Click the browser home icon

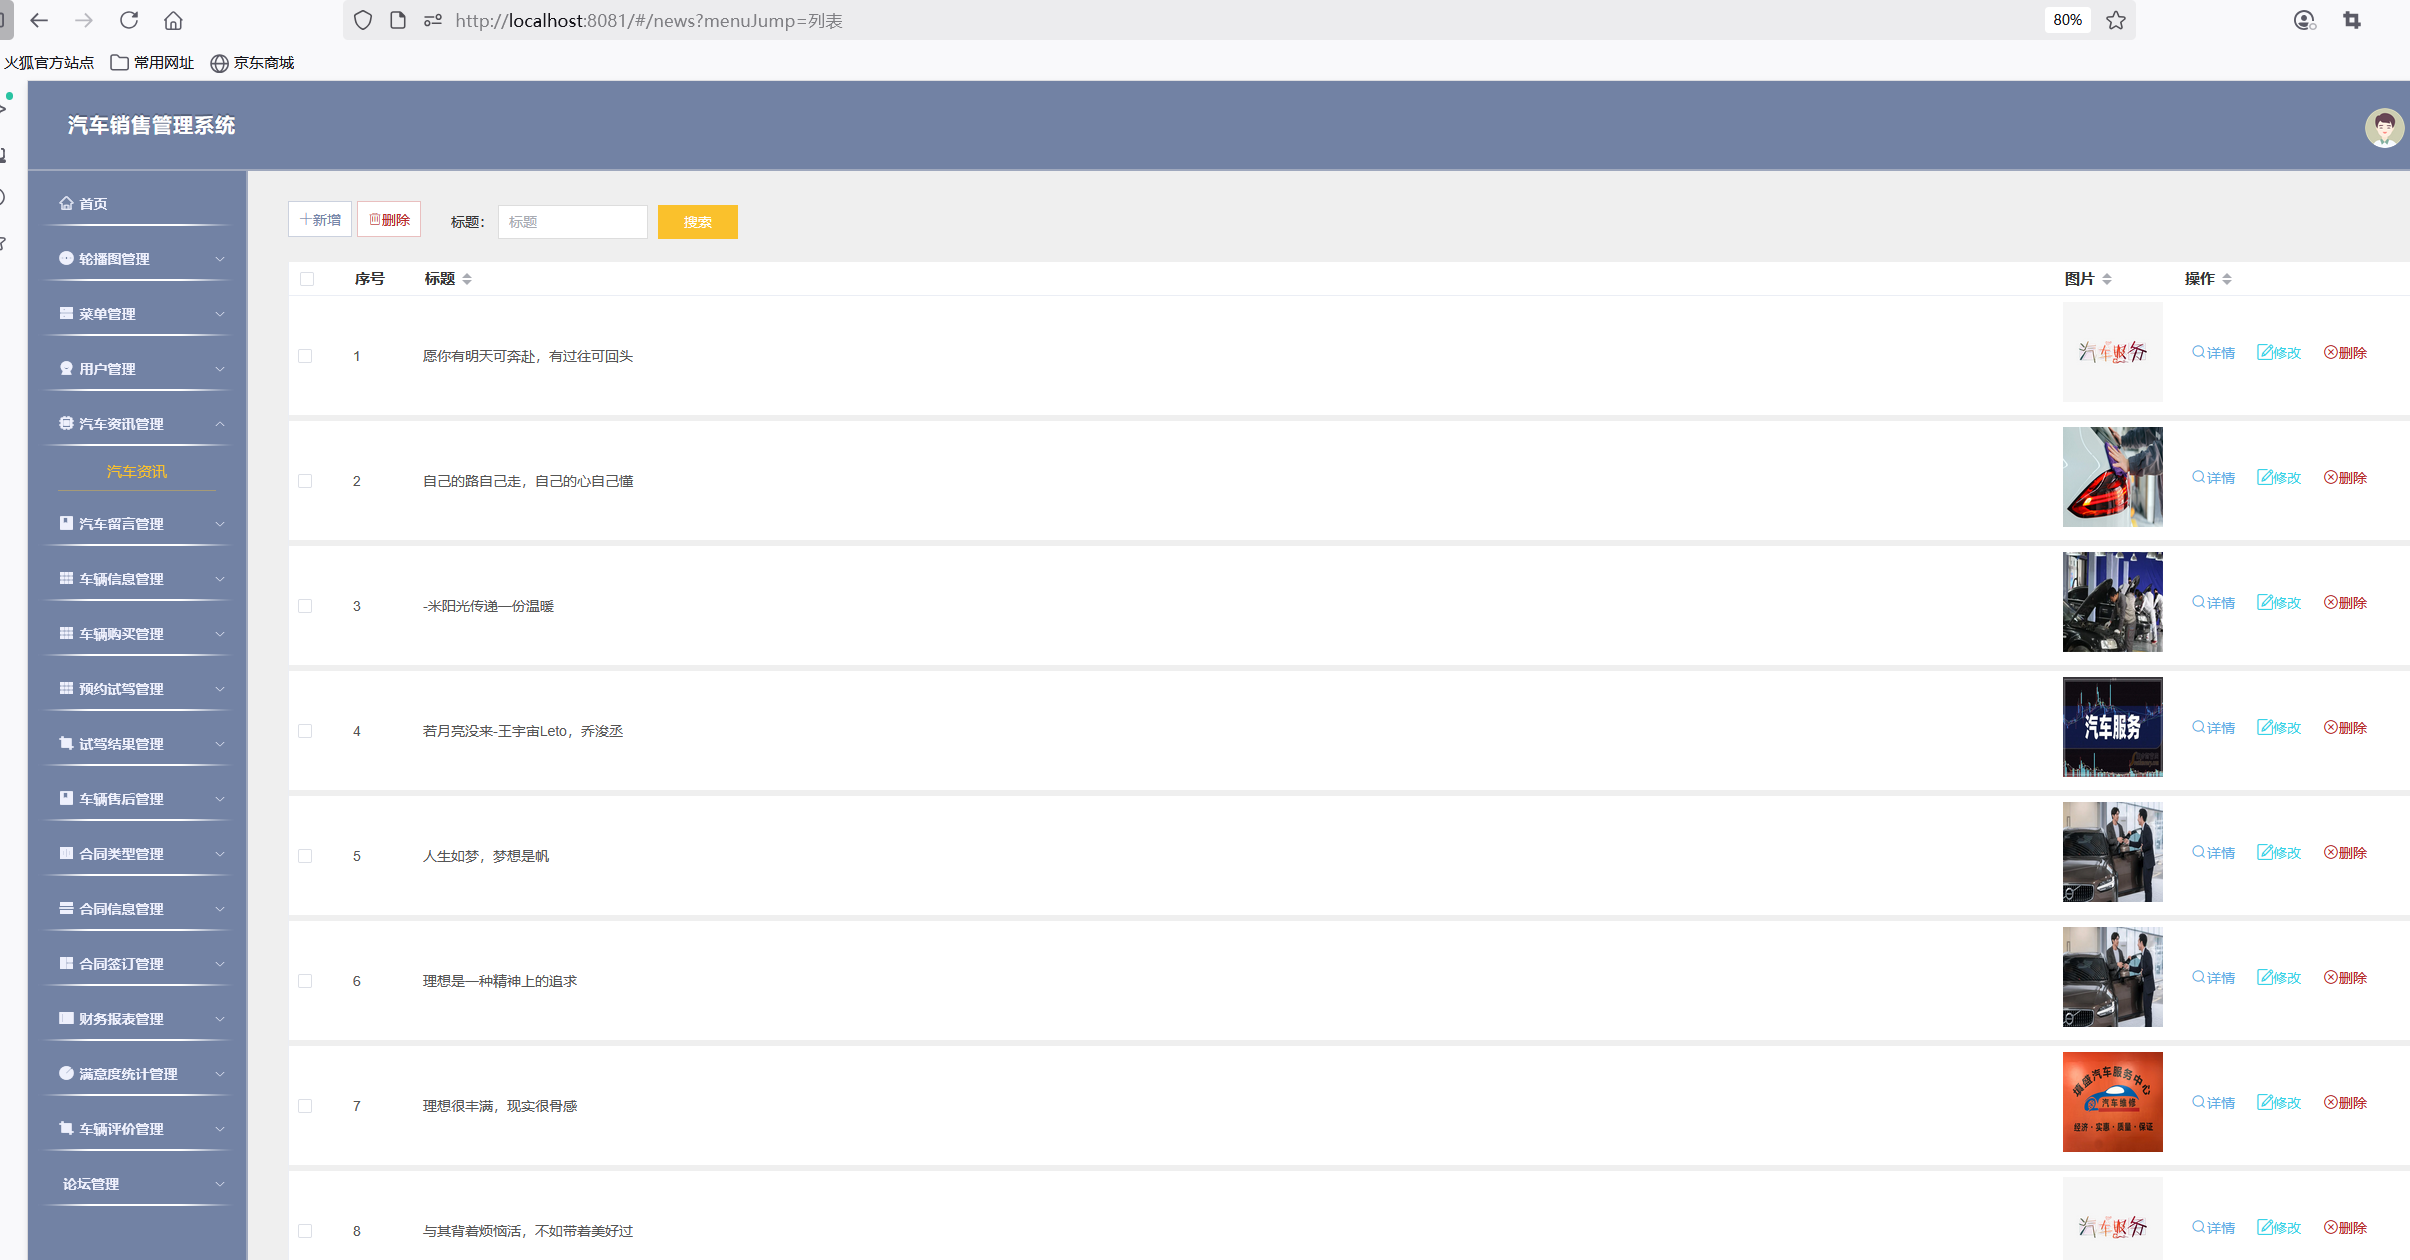pyautogui.click(x=173, y=20)
